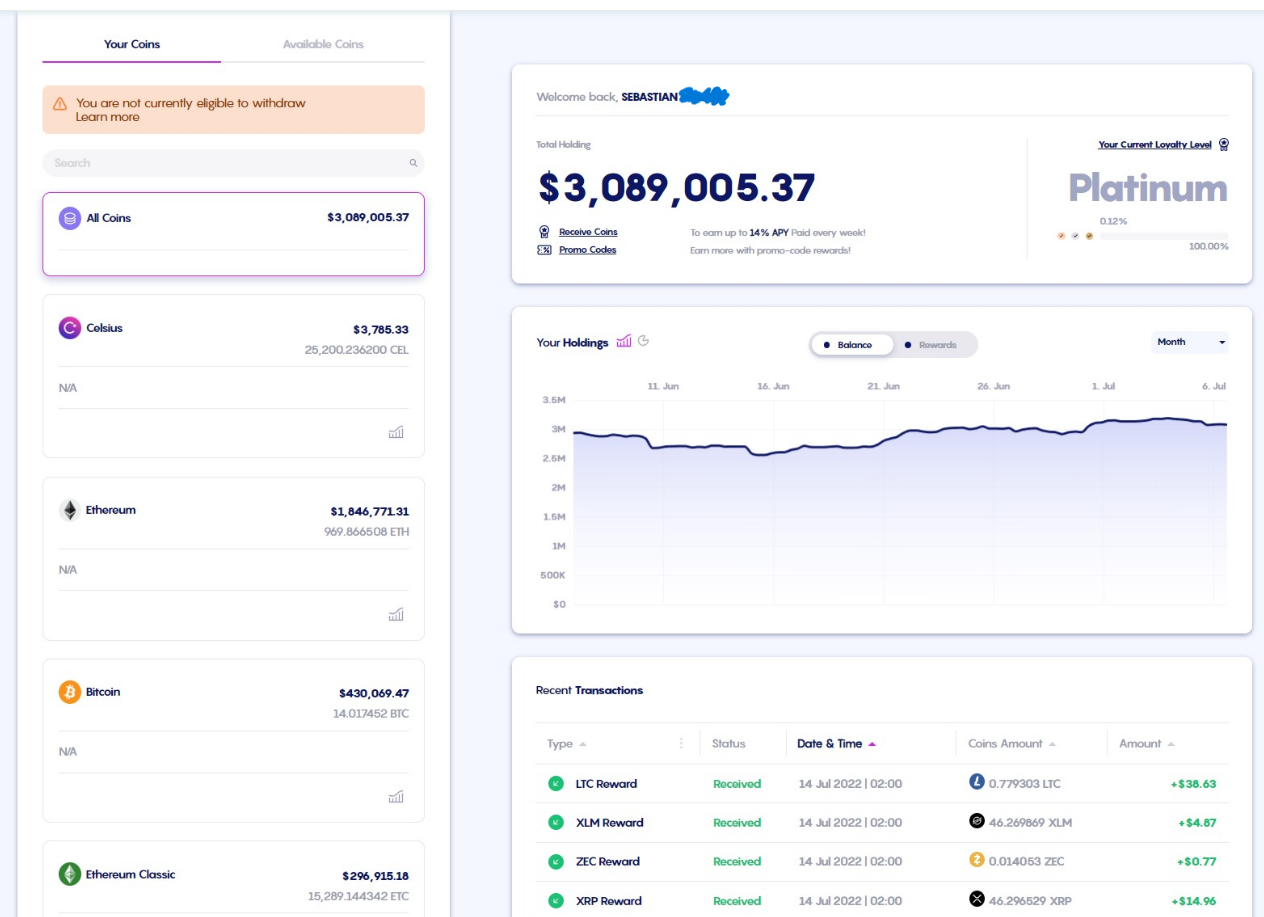Click the ZEC Reward received arrow icon
The image size is (1264, 917).
[556, 861]
